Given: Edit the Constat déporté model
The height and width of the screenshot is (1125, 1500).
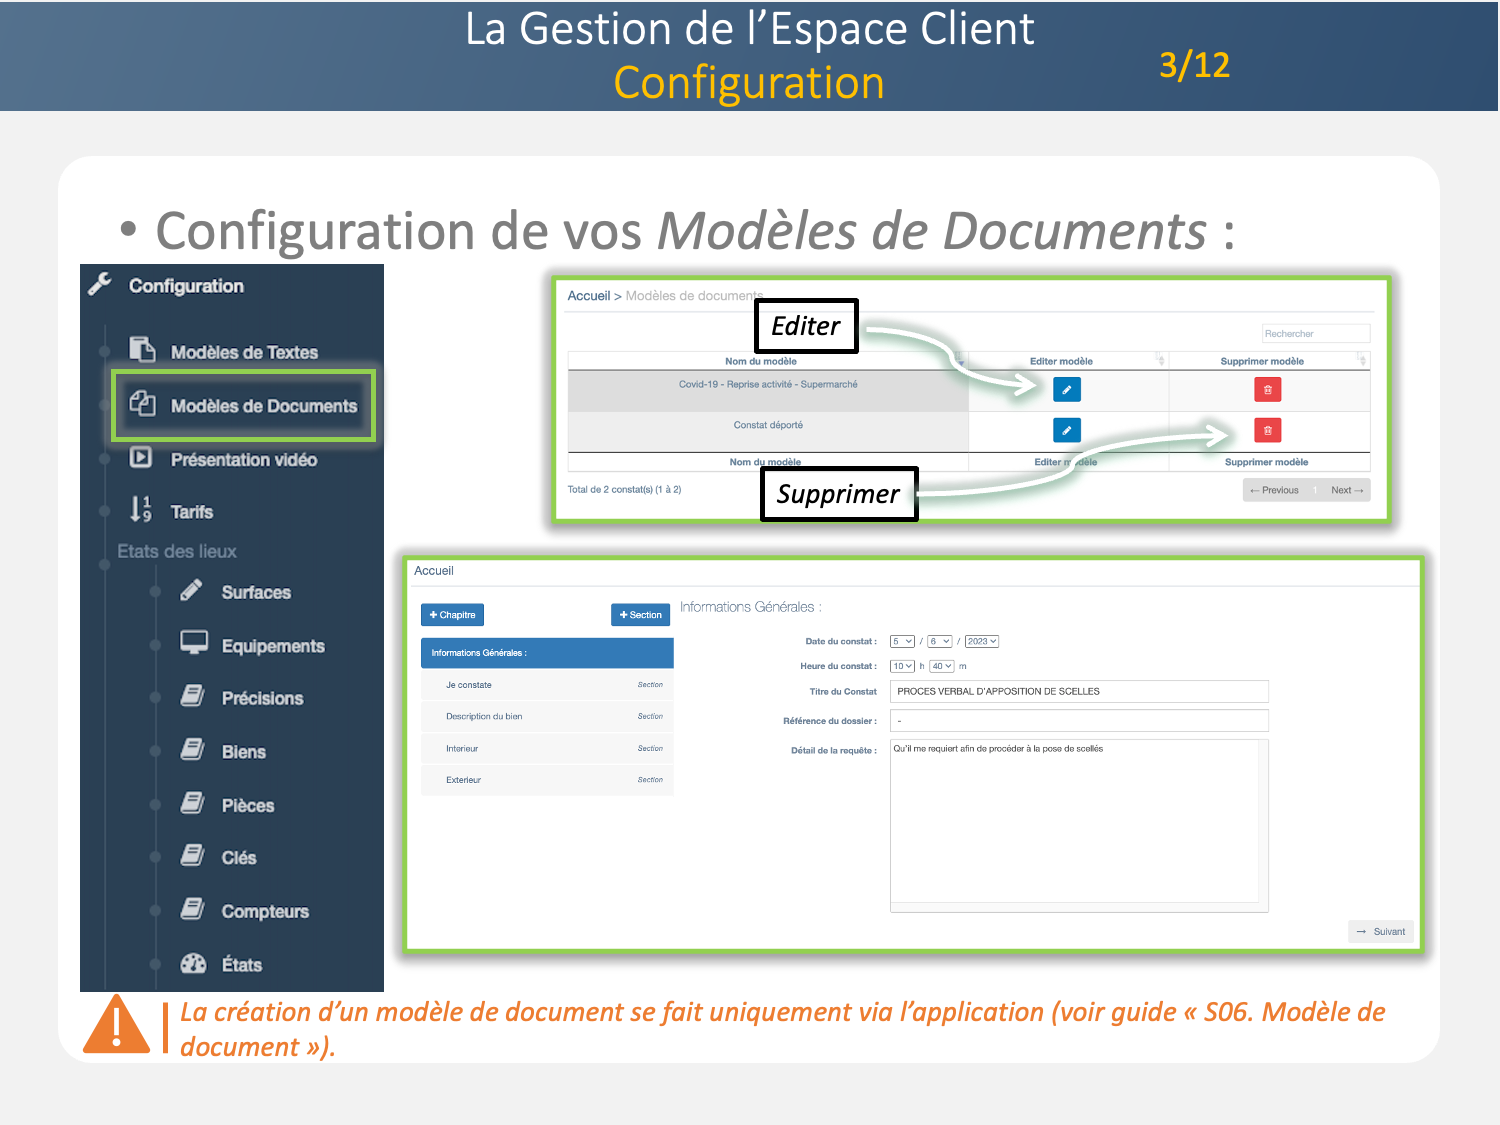Looking at the screenshot, I should coord(1066,430).
